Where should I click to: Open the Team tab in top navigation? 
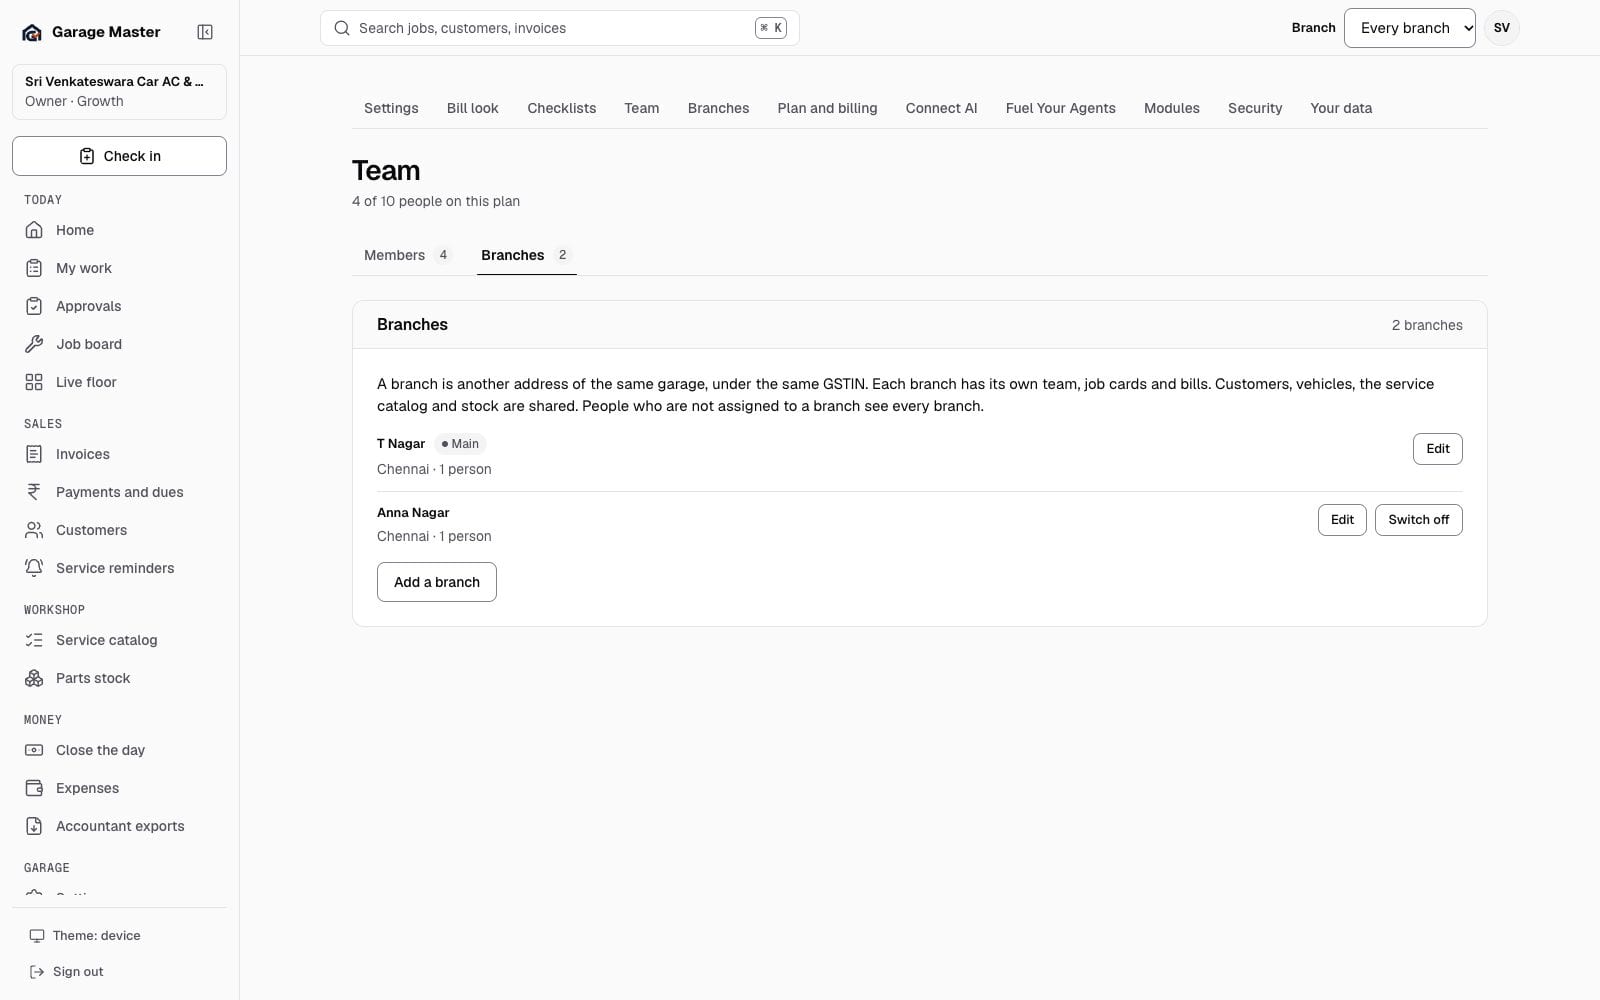tap(641, 108)
